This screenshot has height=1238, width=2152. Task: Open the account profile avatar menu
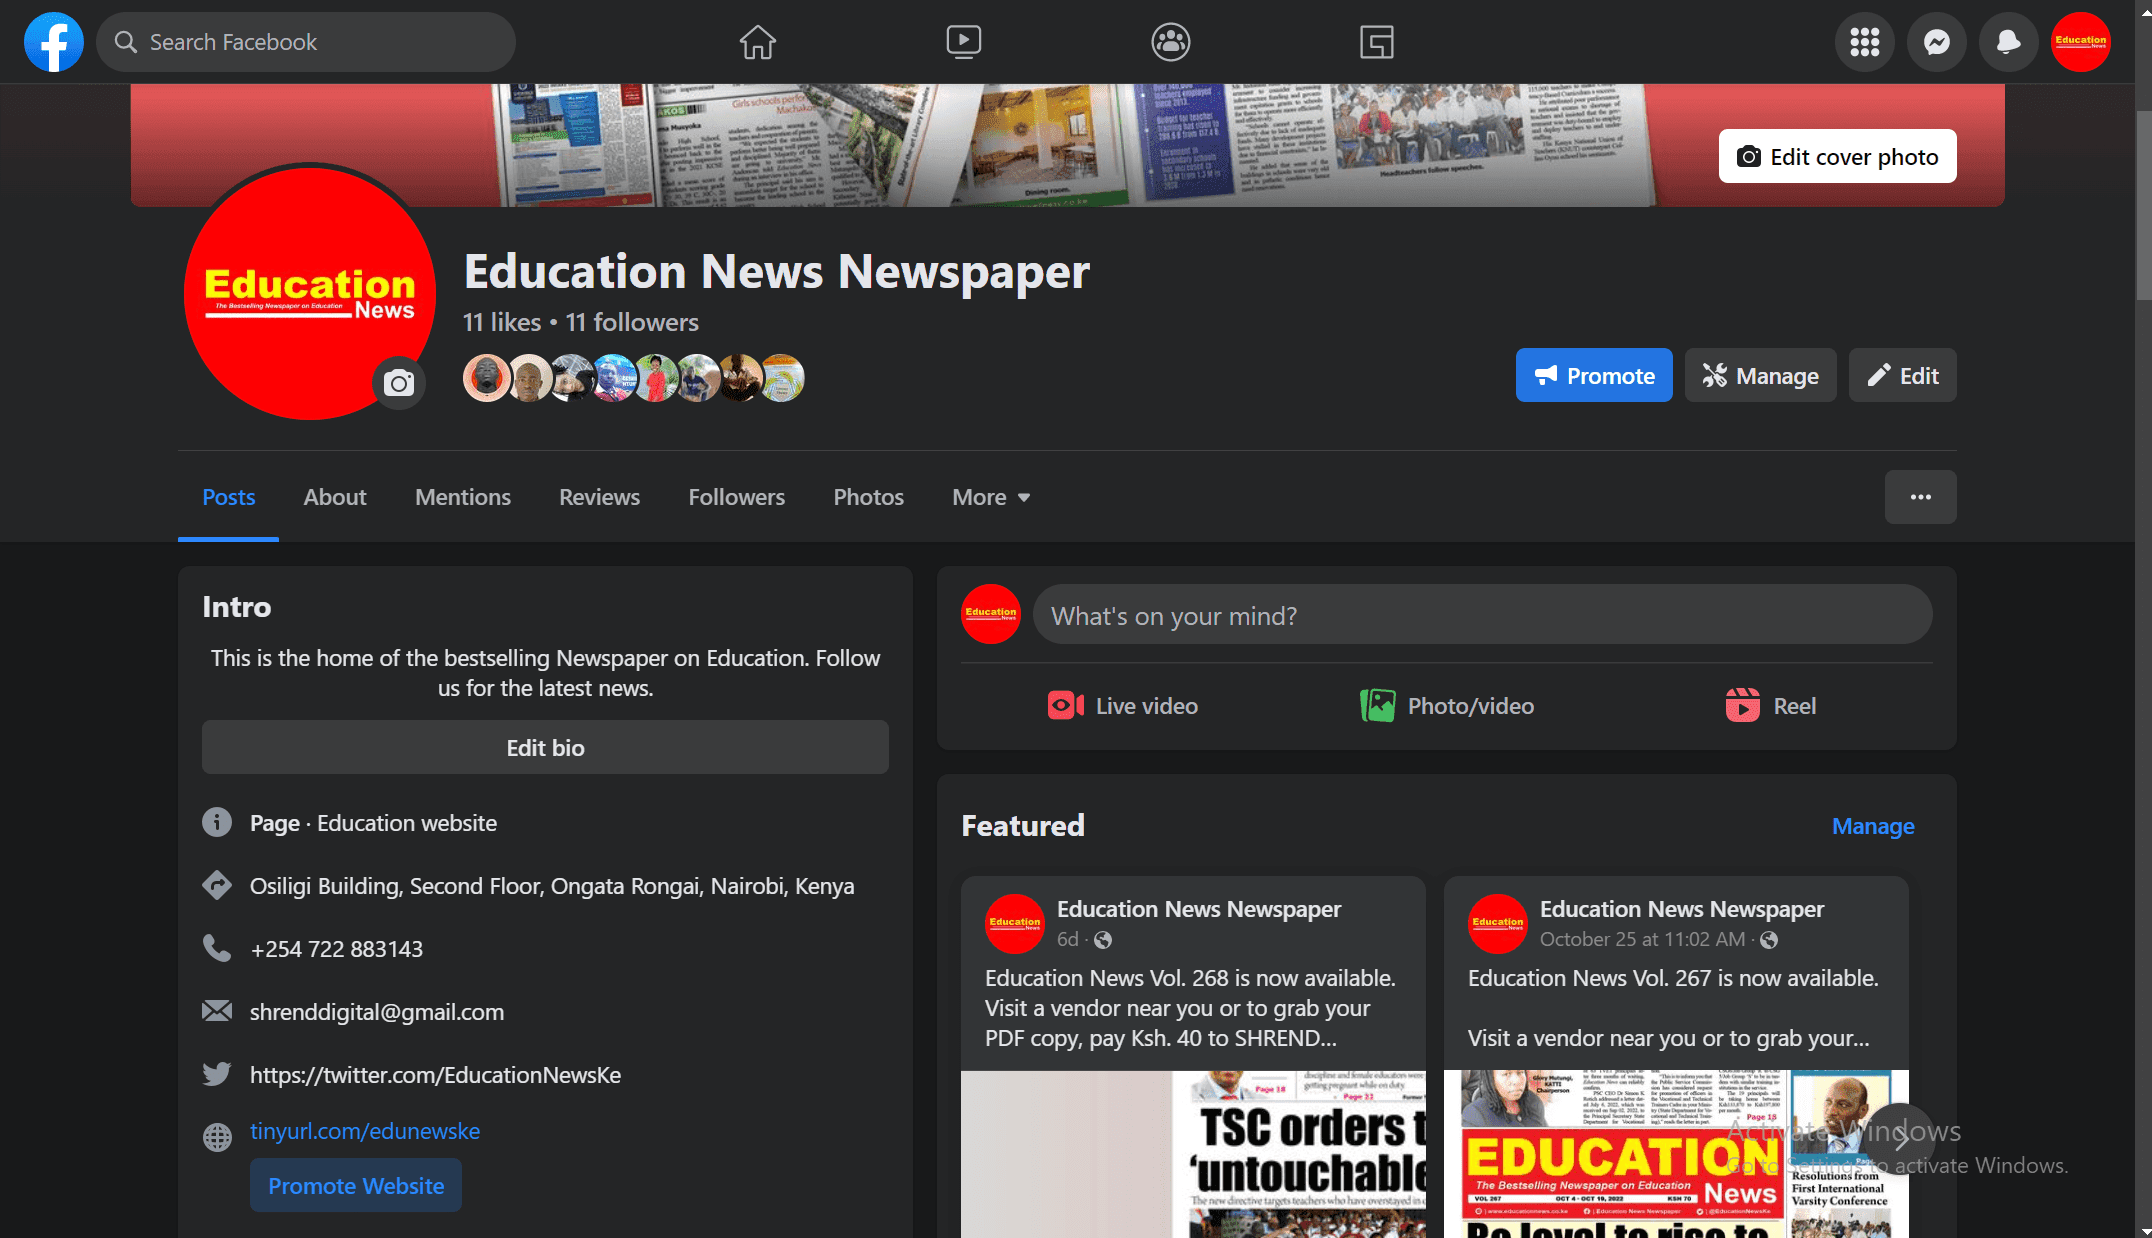pos(2081,42)
